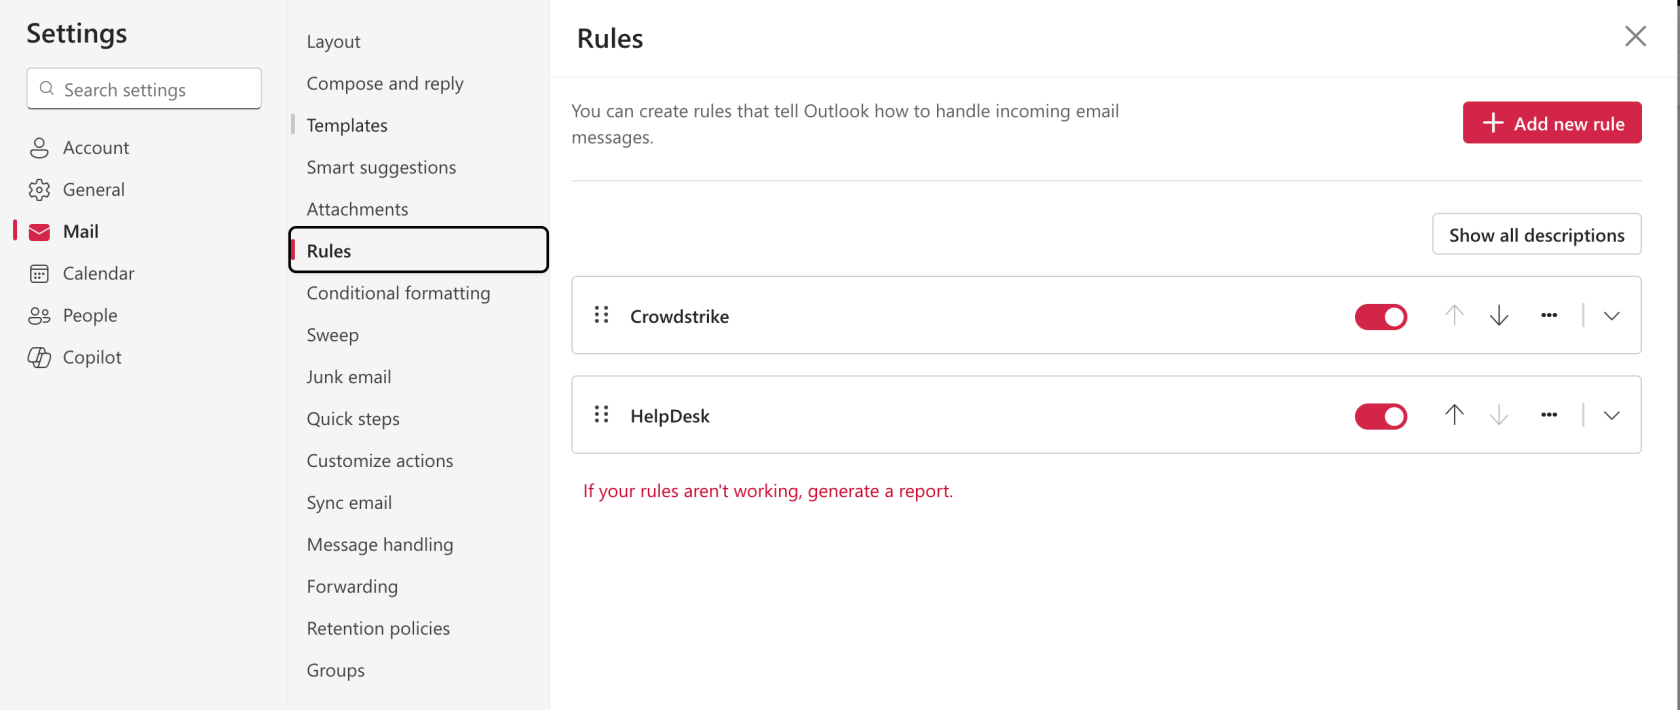1680x710 pixels.
Task: Open the Copilot icon in sidebar
Action: 39,358
